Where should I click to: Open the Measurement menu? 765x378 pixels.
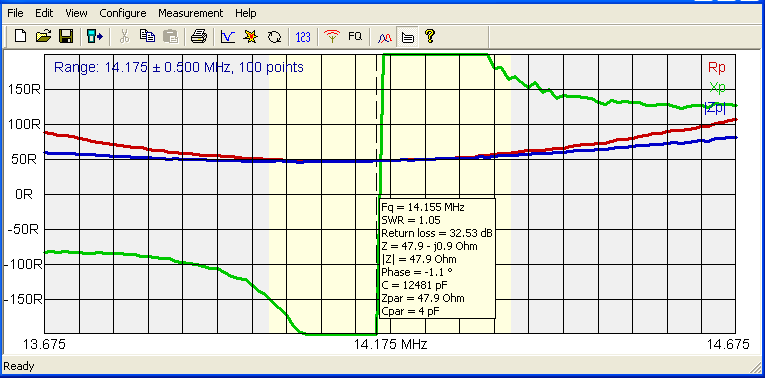click(x=190, y=13)
